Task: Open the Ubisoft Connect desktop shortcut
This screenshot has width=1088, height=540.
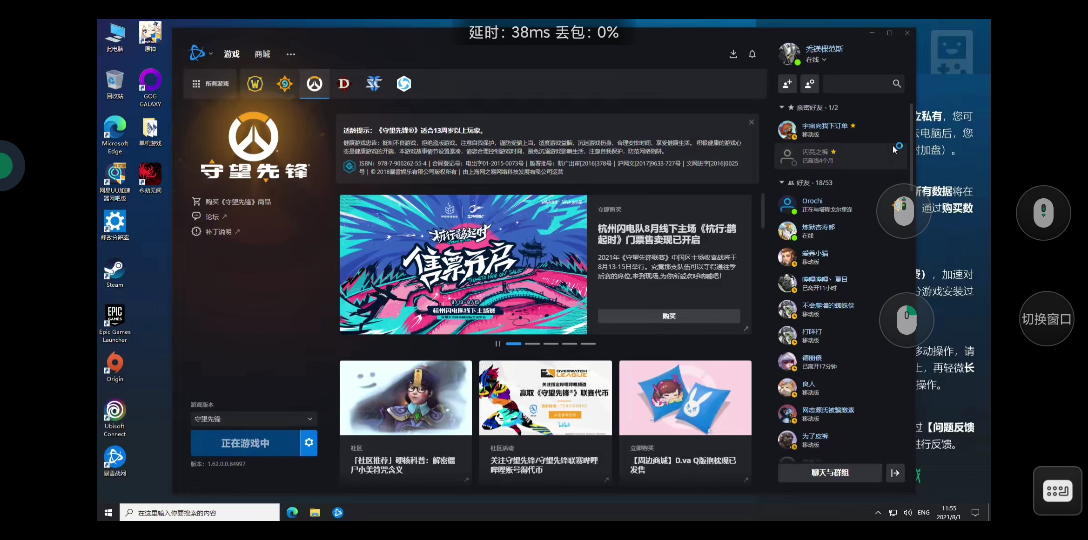Action: (114, 419)
